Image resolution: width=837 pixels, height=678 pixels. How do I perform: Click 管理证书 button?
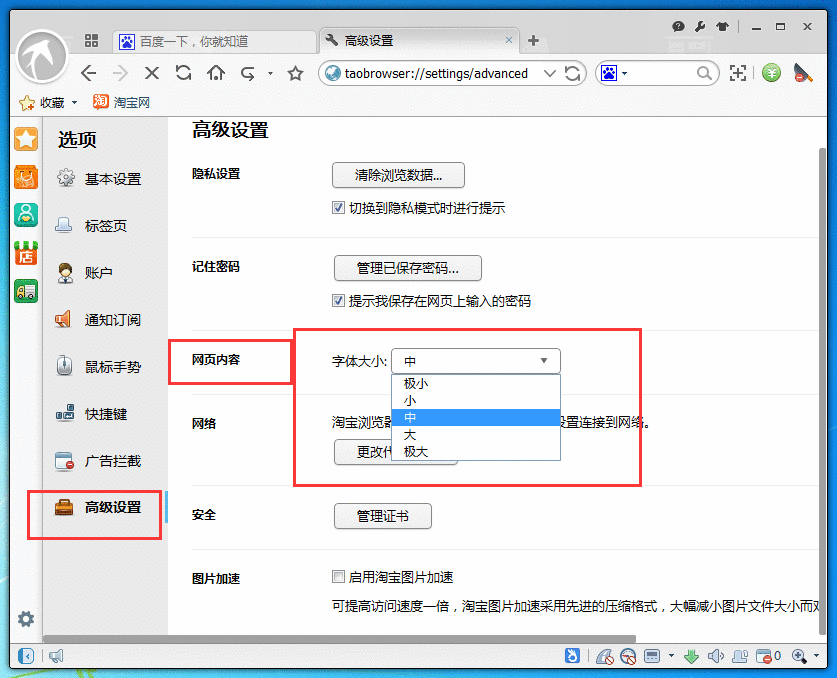point(383,516)
